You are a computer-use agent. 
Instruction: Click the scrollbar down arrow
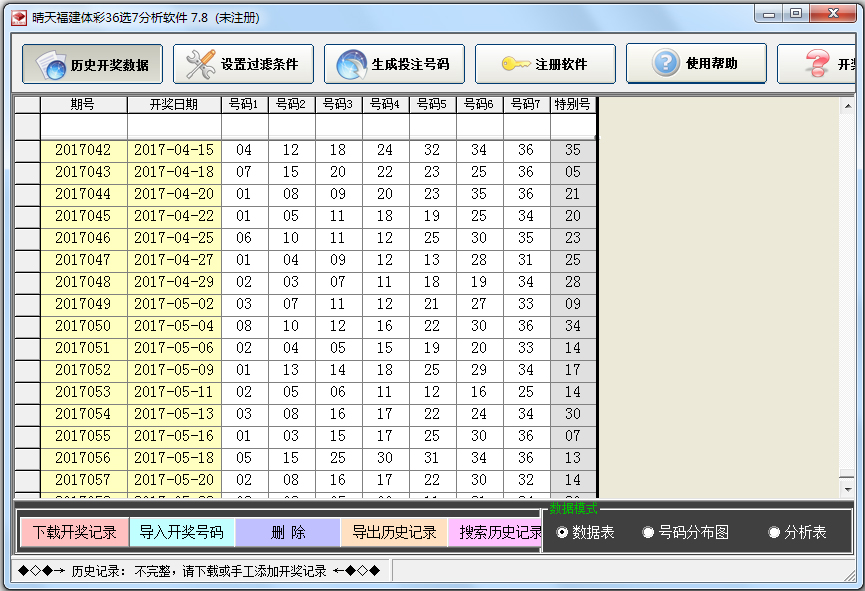point(847,489)
